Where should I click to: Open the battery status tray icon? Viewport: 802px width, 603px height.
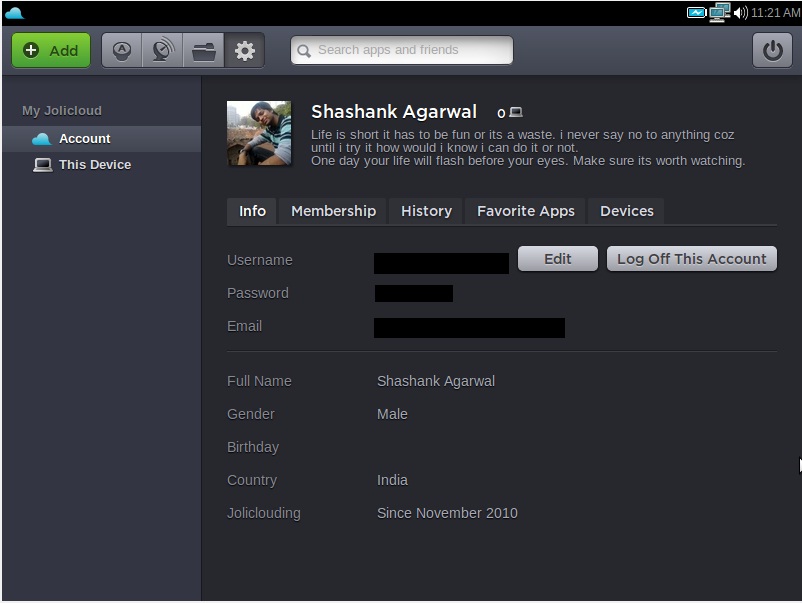pyautogui.click(x=696, y=13)
